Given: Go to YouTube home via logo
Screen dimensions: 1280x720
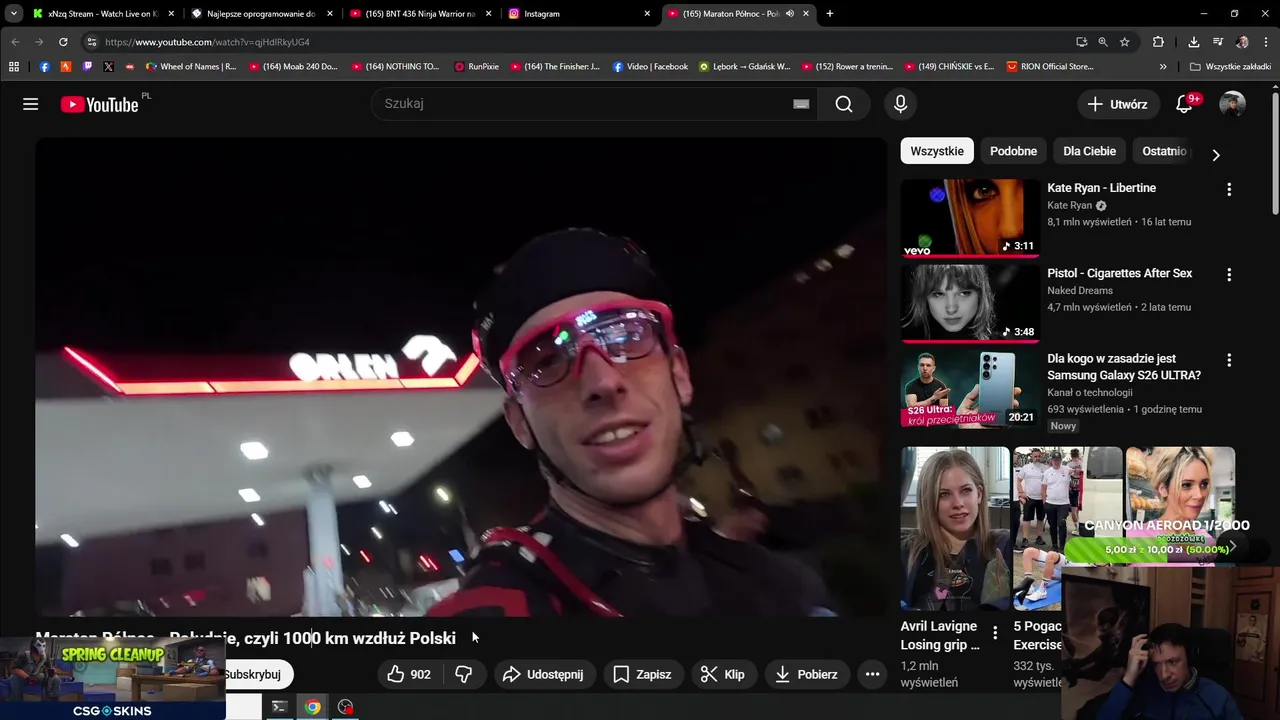Looking at the screenshot, I should coord(99,104).
